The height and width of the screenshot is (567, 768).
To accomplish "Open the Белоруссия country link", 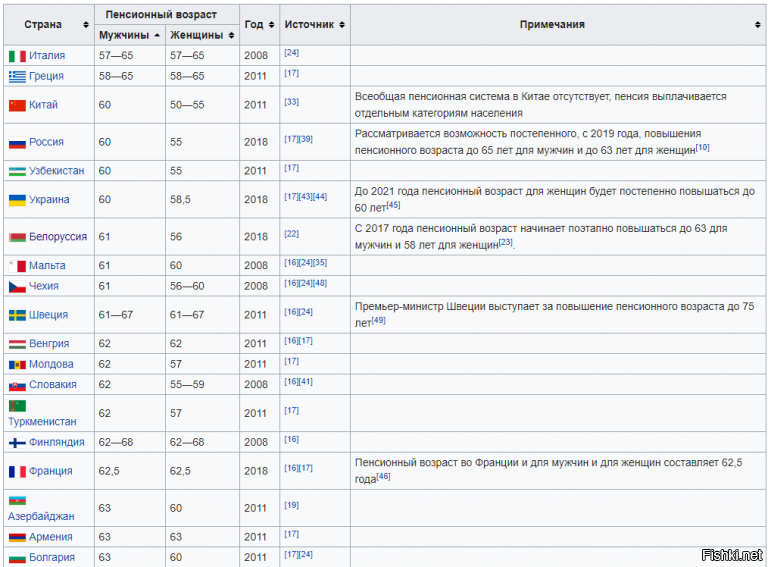I will [x=58, y=237].
